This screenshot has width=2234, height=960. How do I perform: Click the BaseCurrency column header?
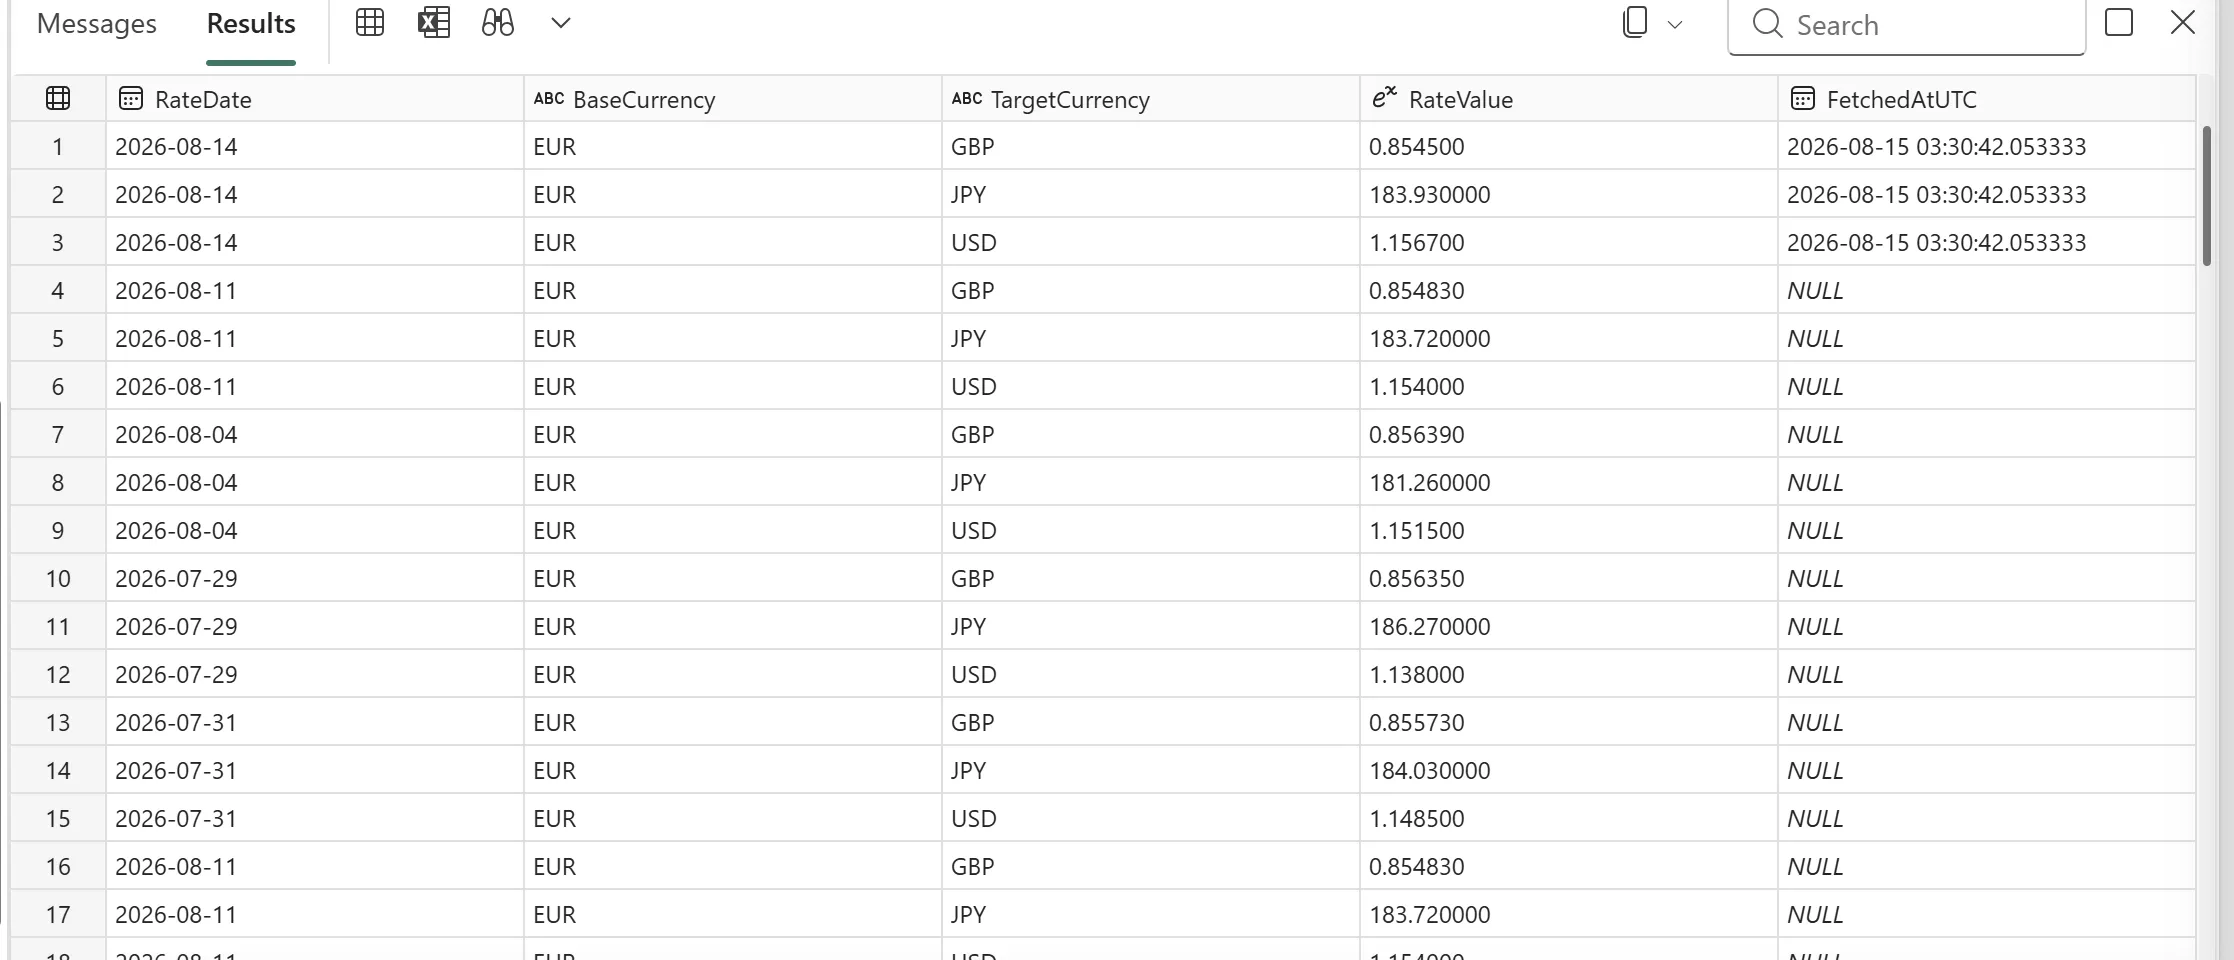point(733,99)
